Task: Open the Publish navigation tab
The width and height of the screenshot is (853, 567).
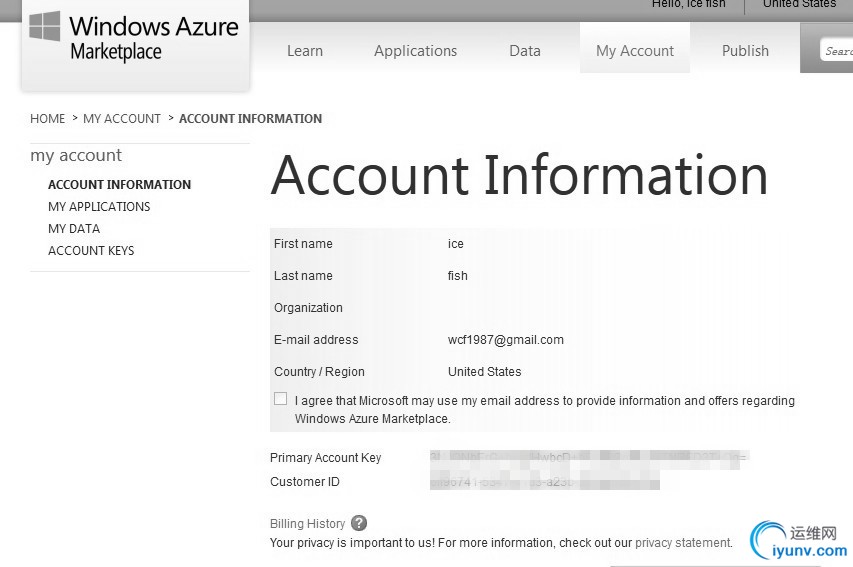Action: 745,51
